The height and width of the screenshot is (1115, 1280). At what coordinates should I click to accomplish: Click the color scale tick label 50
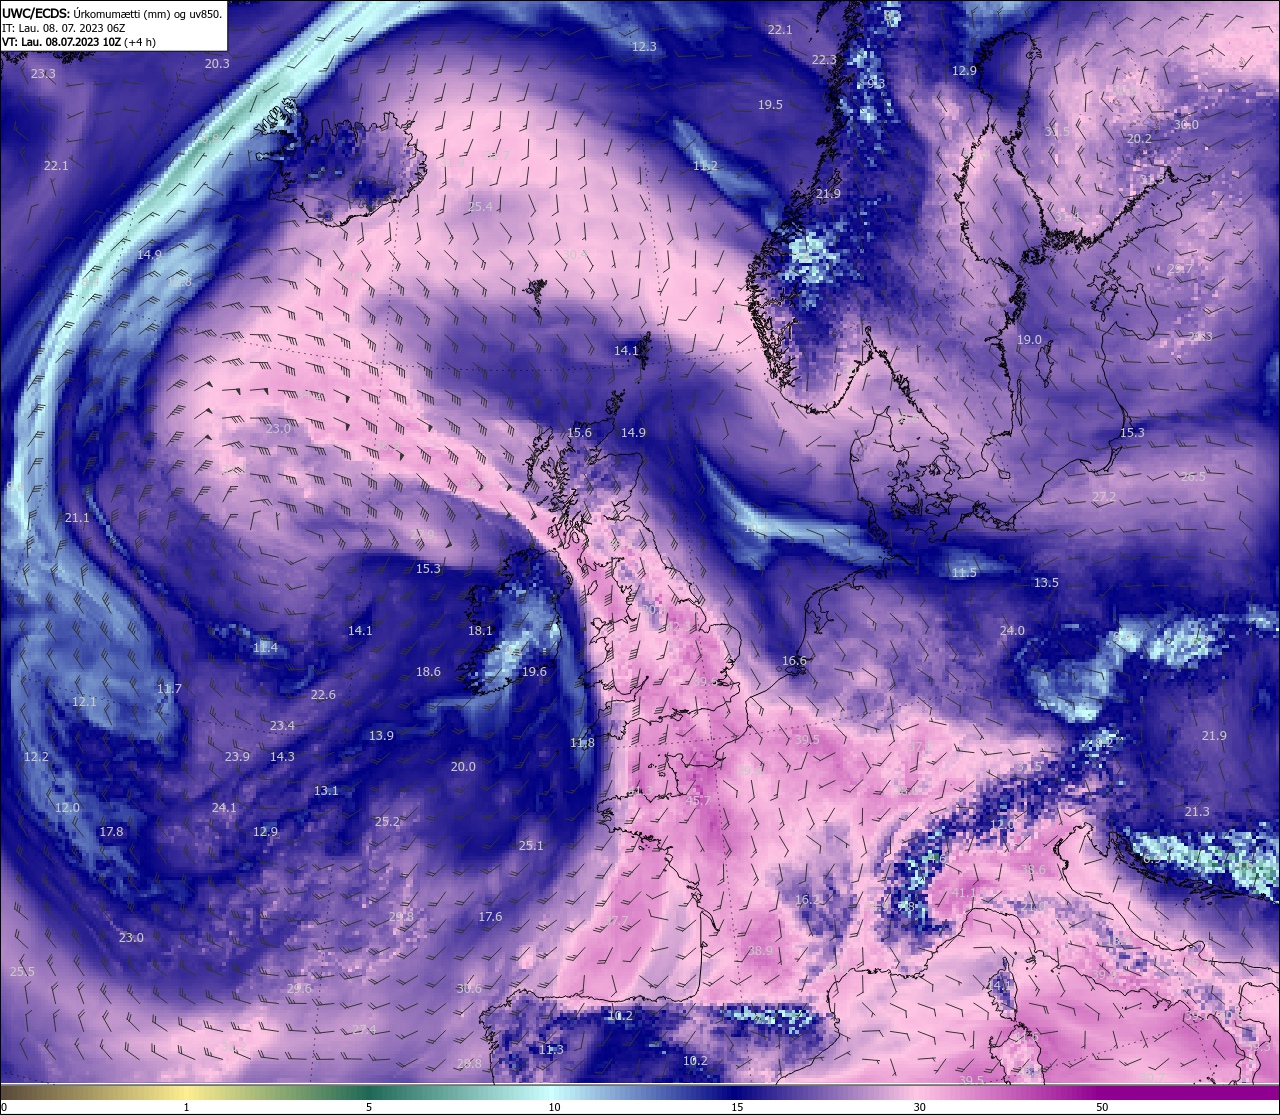(x=1102, y=1107)
